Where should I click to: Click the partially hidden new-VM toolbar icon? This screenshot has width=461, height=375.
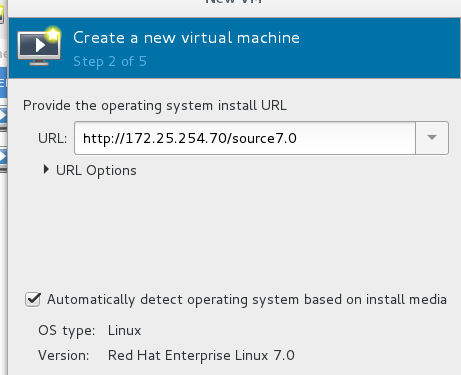[x=2, y=13]
